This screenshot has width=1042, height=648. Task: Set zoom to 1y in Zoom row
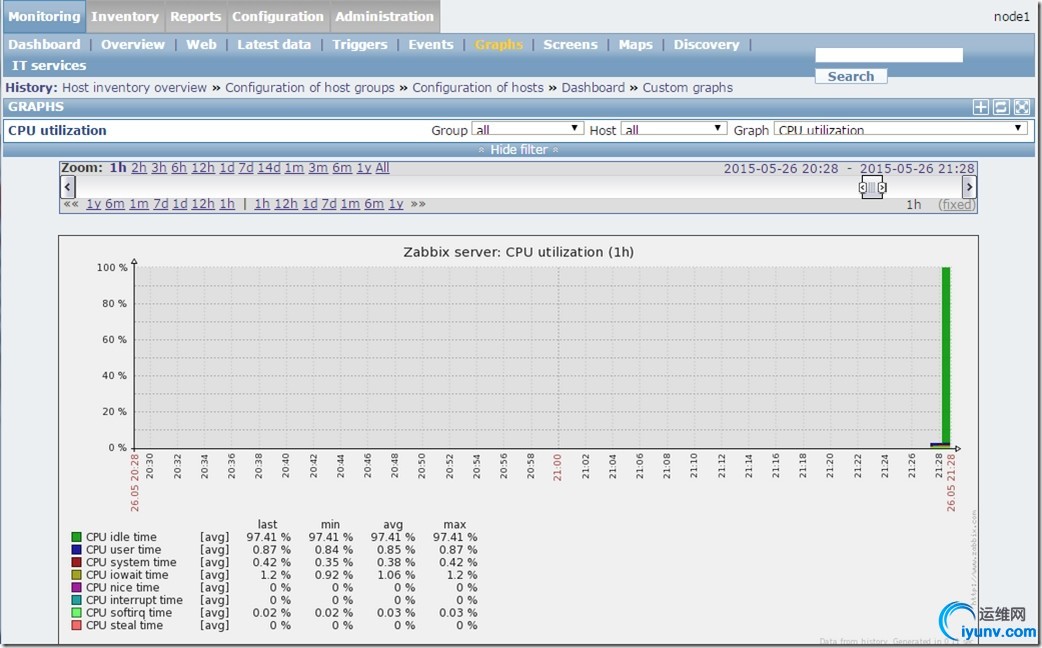tap(364, 168)
